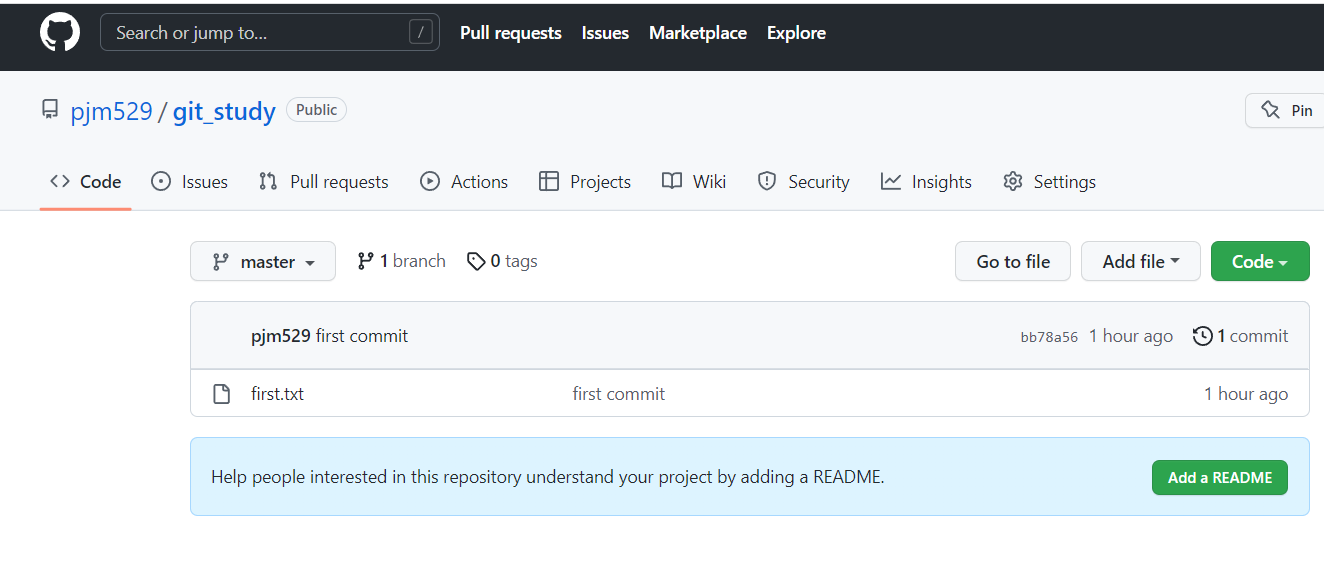Open commit hash bb78a56
1324x563 pixels.
coord(1049,337)
